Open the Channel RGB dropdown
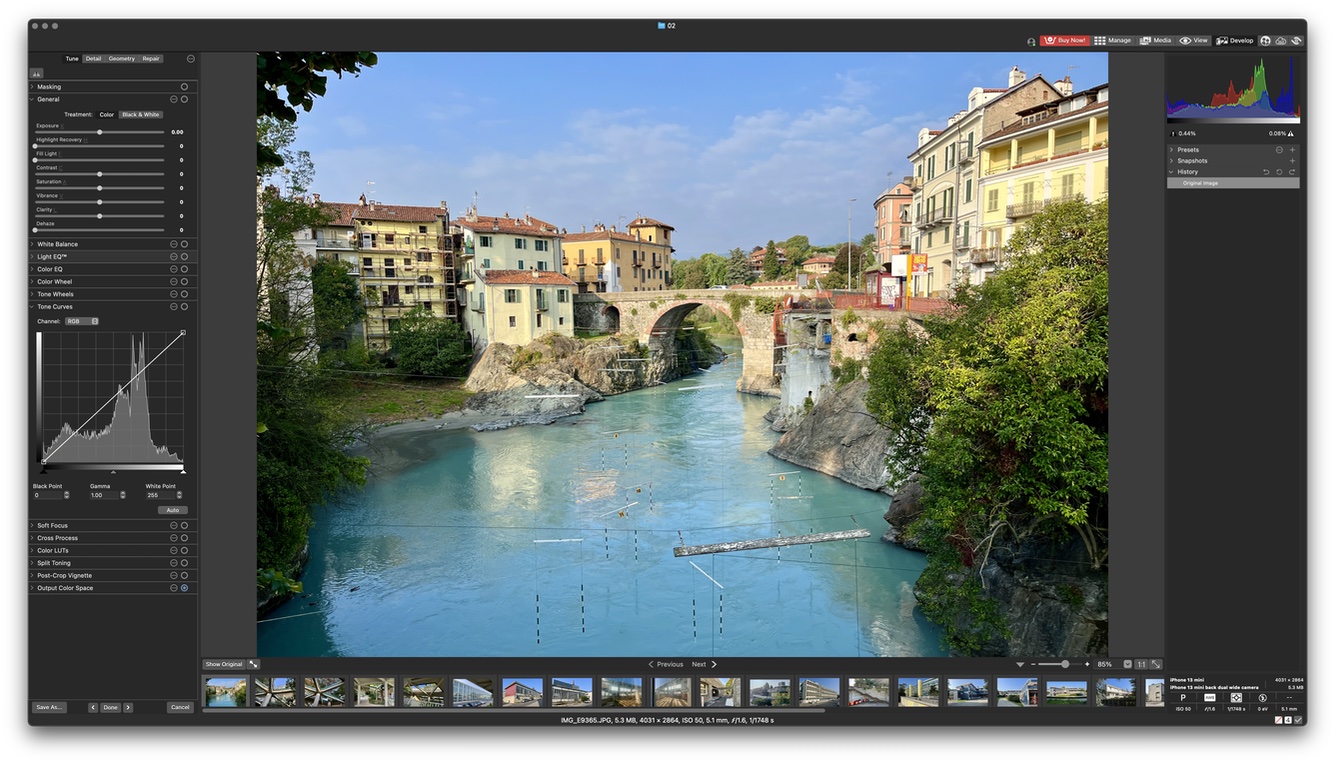The width and height of the screenshot is (1336, 763). pos(82,321)
